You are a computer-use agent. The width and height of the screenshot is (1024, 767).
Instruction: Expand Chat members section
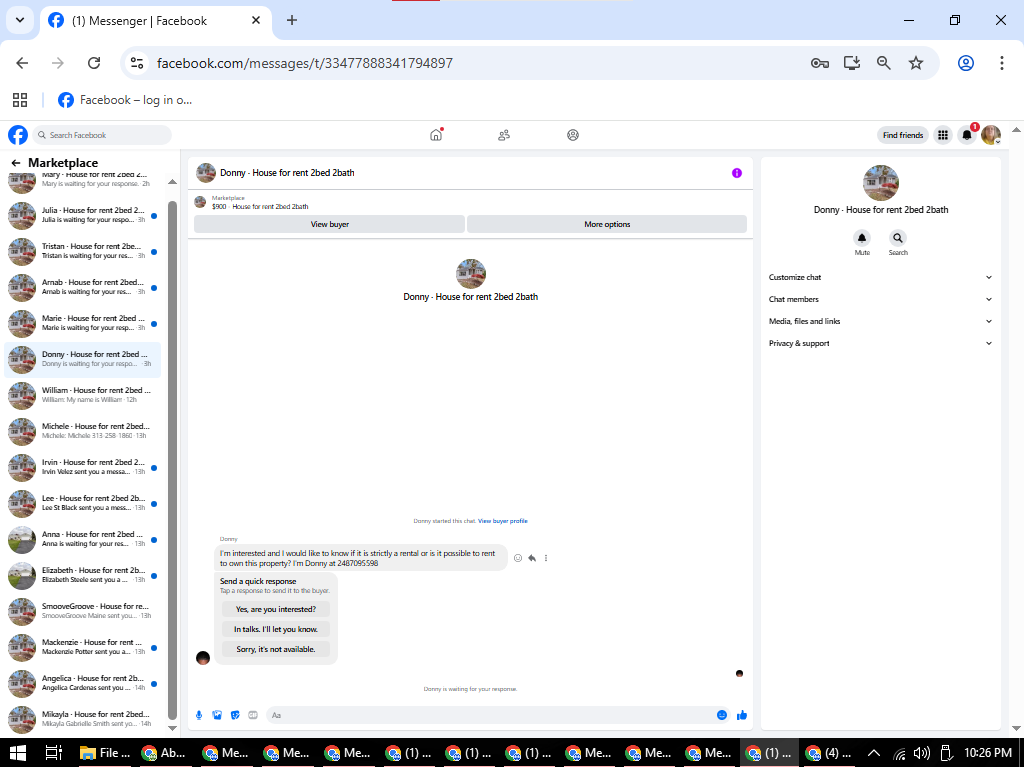tap(880, 299)
